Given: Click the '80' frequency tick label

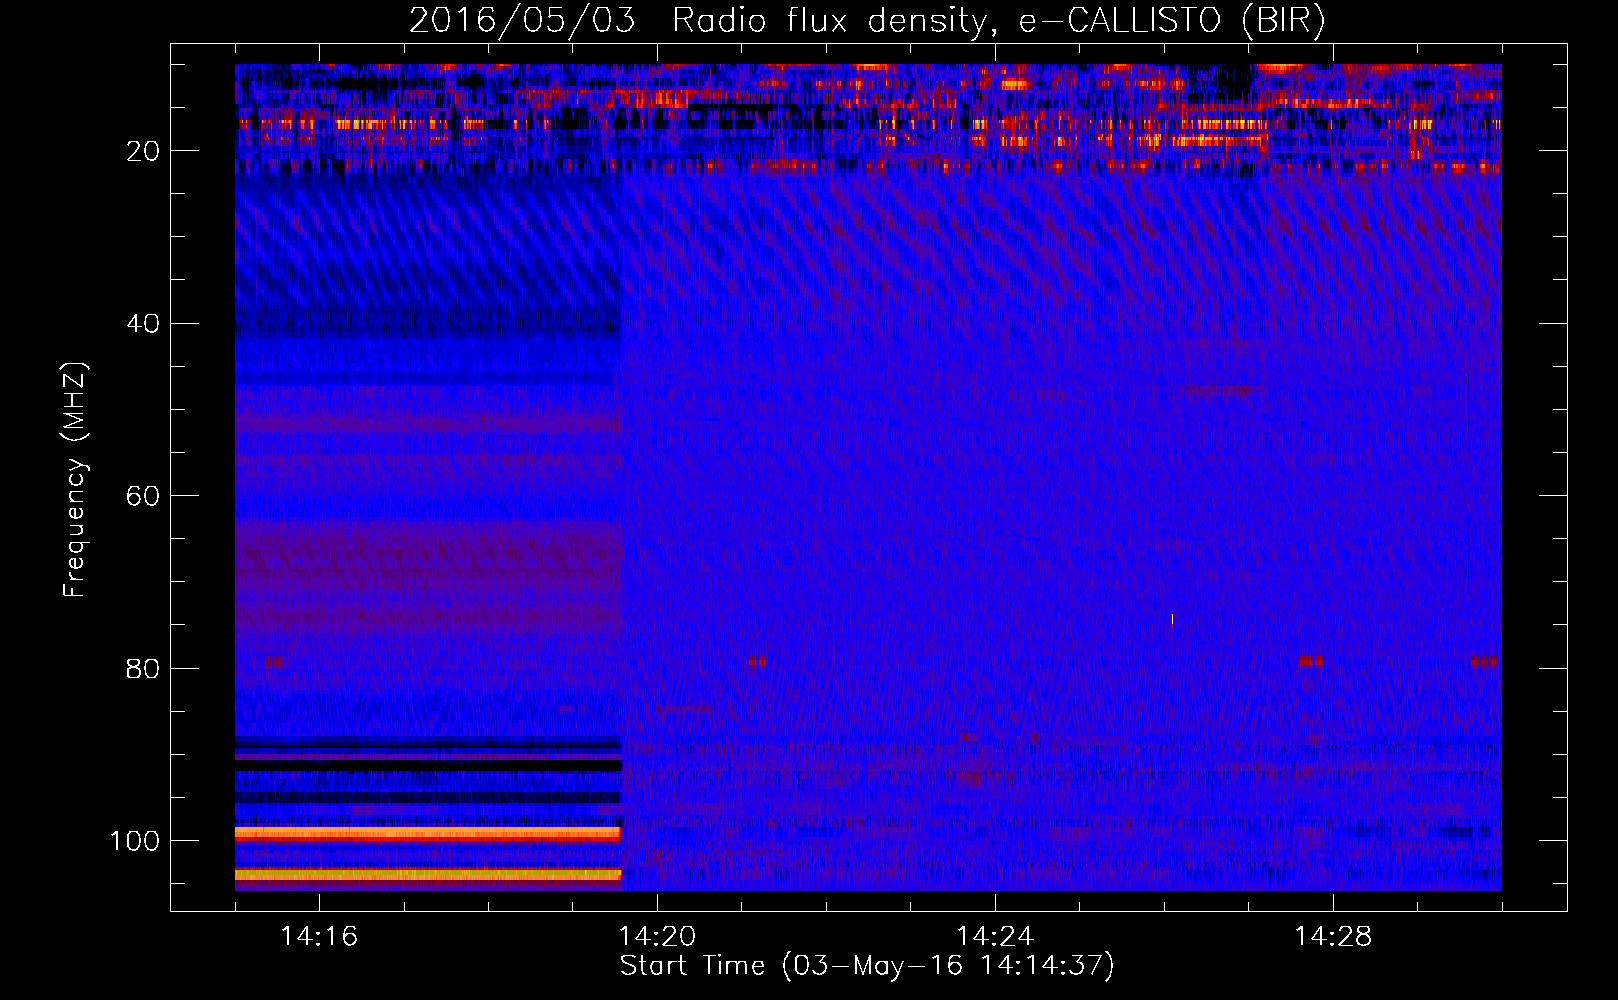Looking at the screenshot, I should pyautogui.click(x=143, y=668).
